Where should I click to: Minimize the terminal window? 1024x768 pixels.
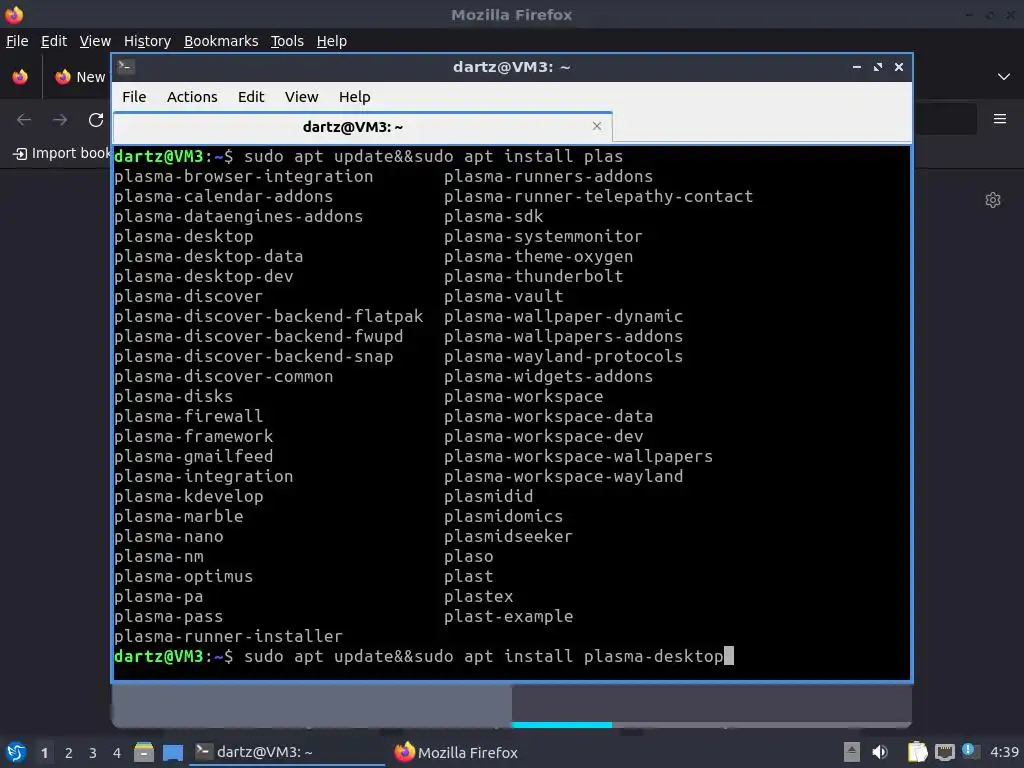(x=856, y=67)
